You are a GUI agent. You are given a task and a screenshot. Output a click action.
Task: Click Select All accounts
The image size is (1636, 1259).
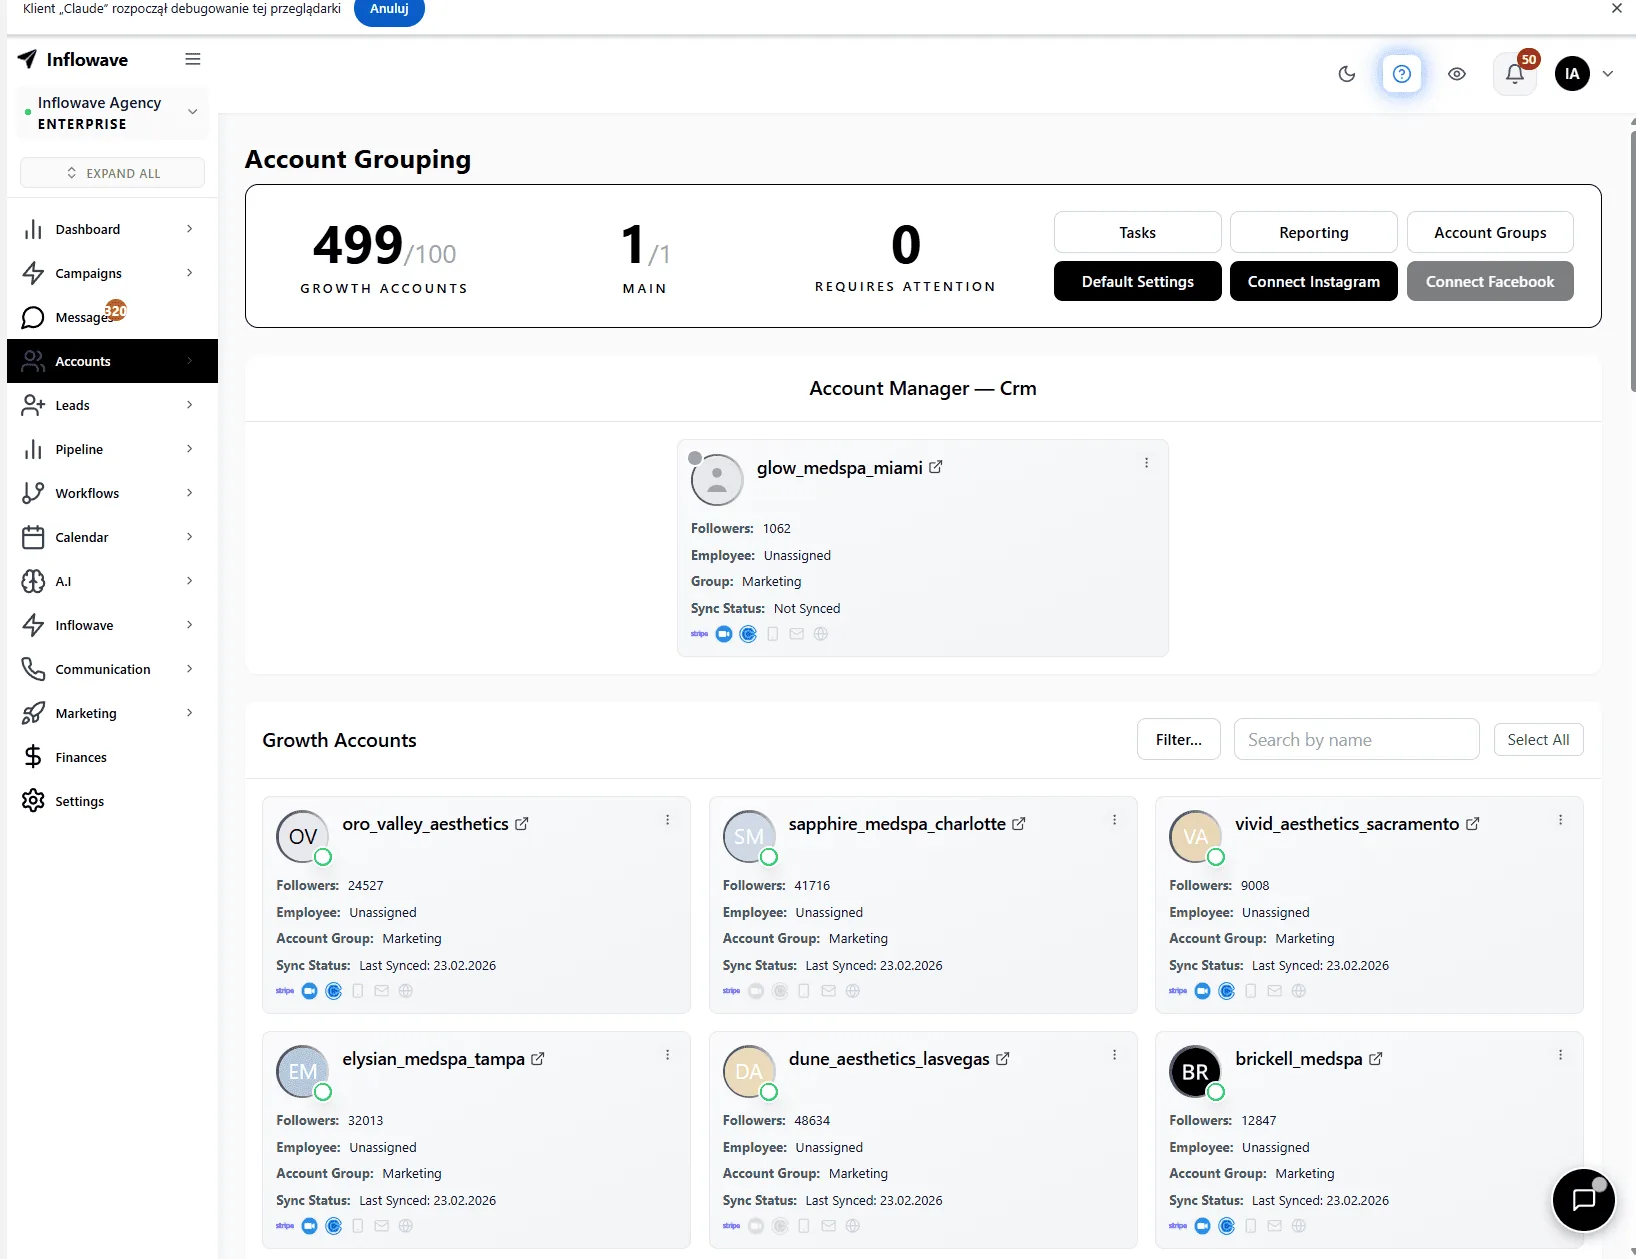(x=1538, y=739)
